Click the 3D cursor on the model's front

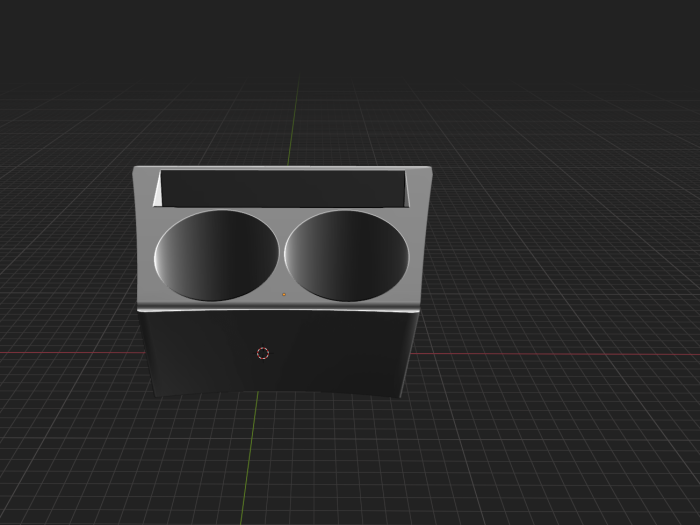tap(263, 353)
